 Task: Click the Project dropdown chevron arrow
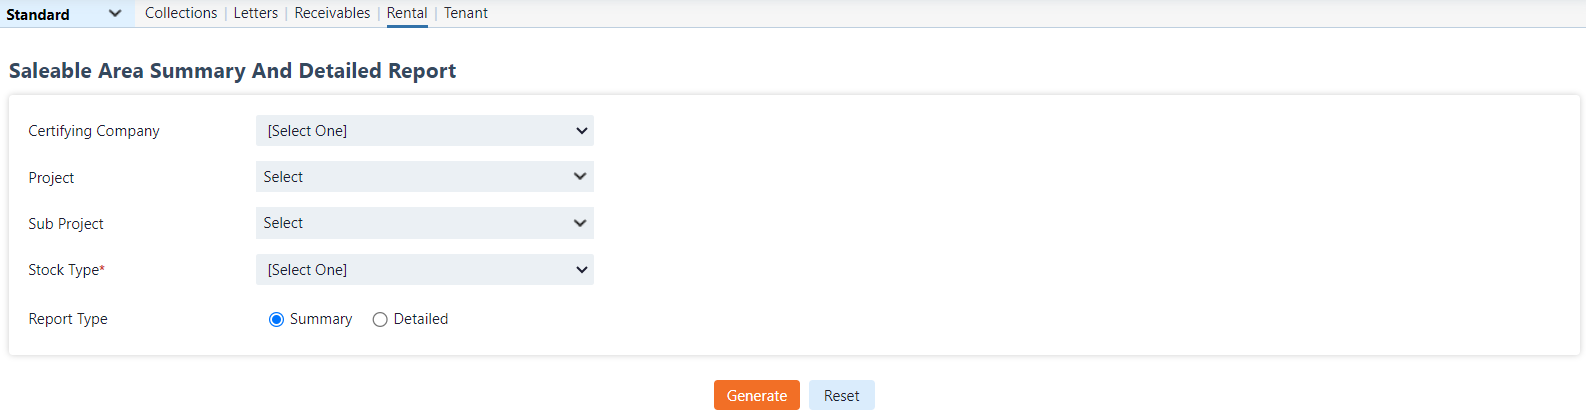coord(580,177)
